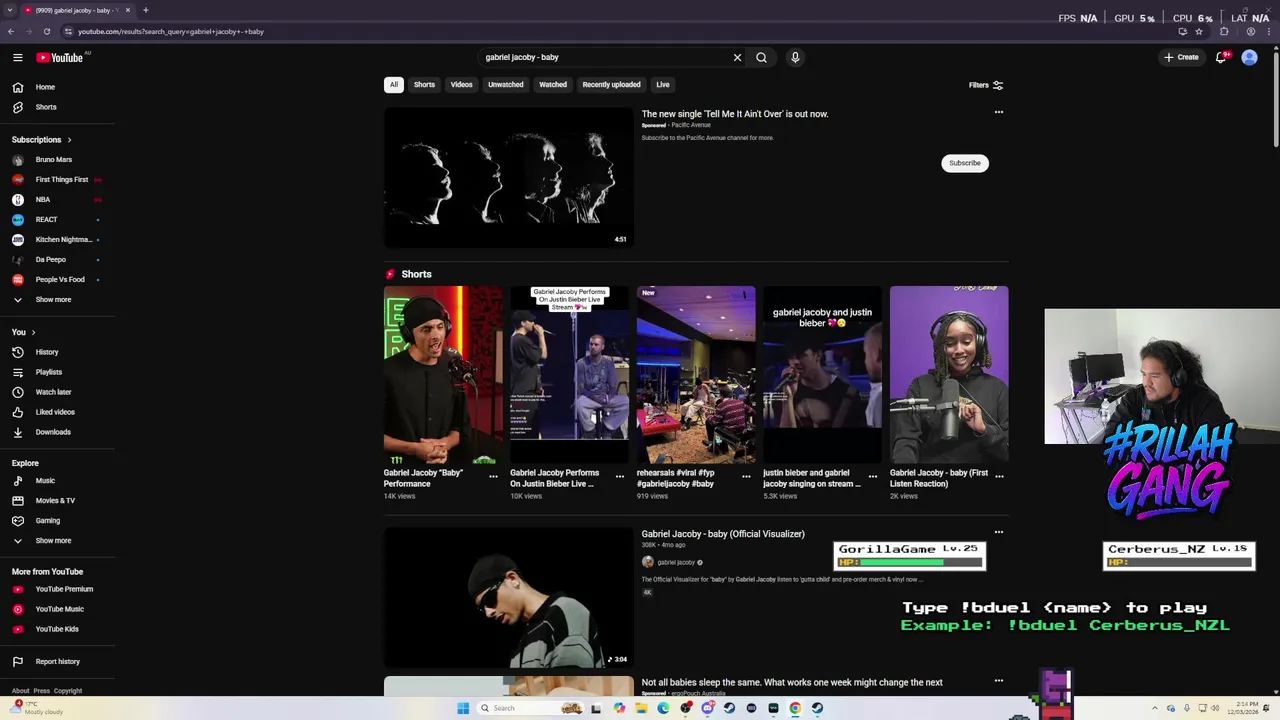Open the Windows Start menu
Image resolution: width=1280 pixels, height=720 pixels.
click(463, 708)
